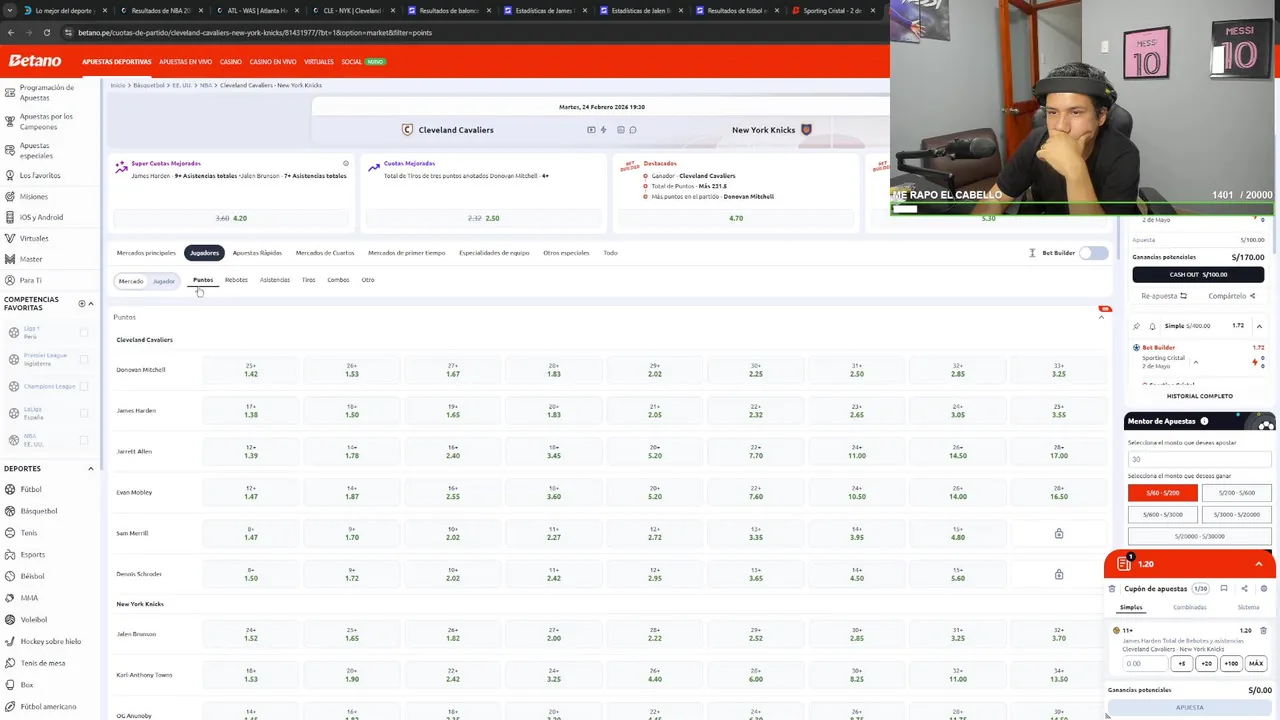The image size is (1280, 720).
Task: Click the bell icon beside Simple bet
Action: [x=1152, y=326]
